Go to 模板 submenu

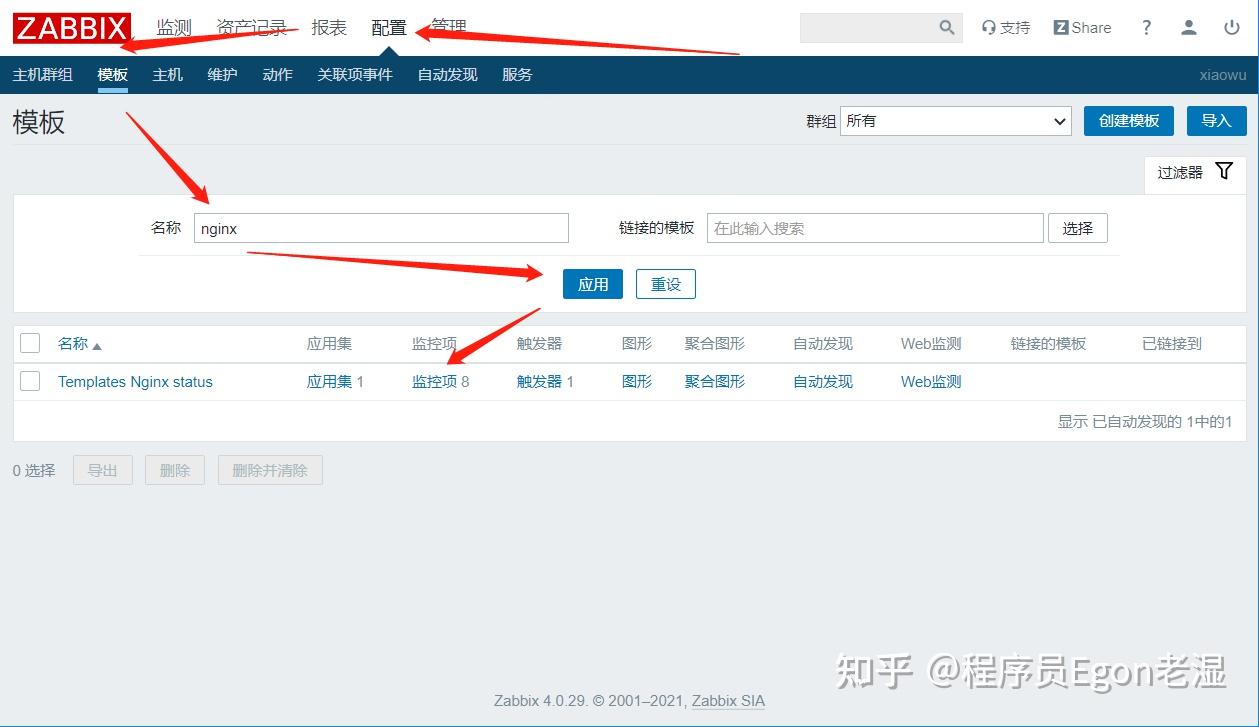point(113,75)
